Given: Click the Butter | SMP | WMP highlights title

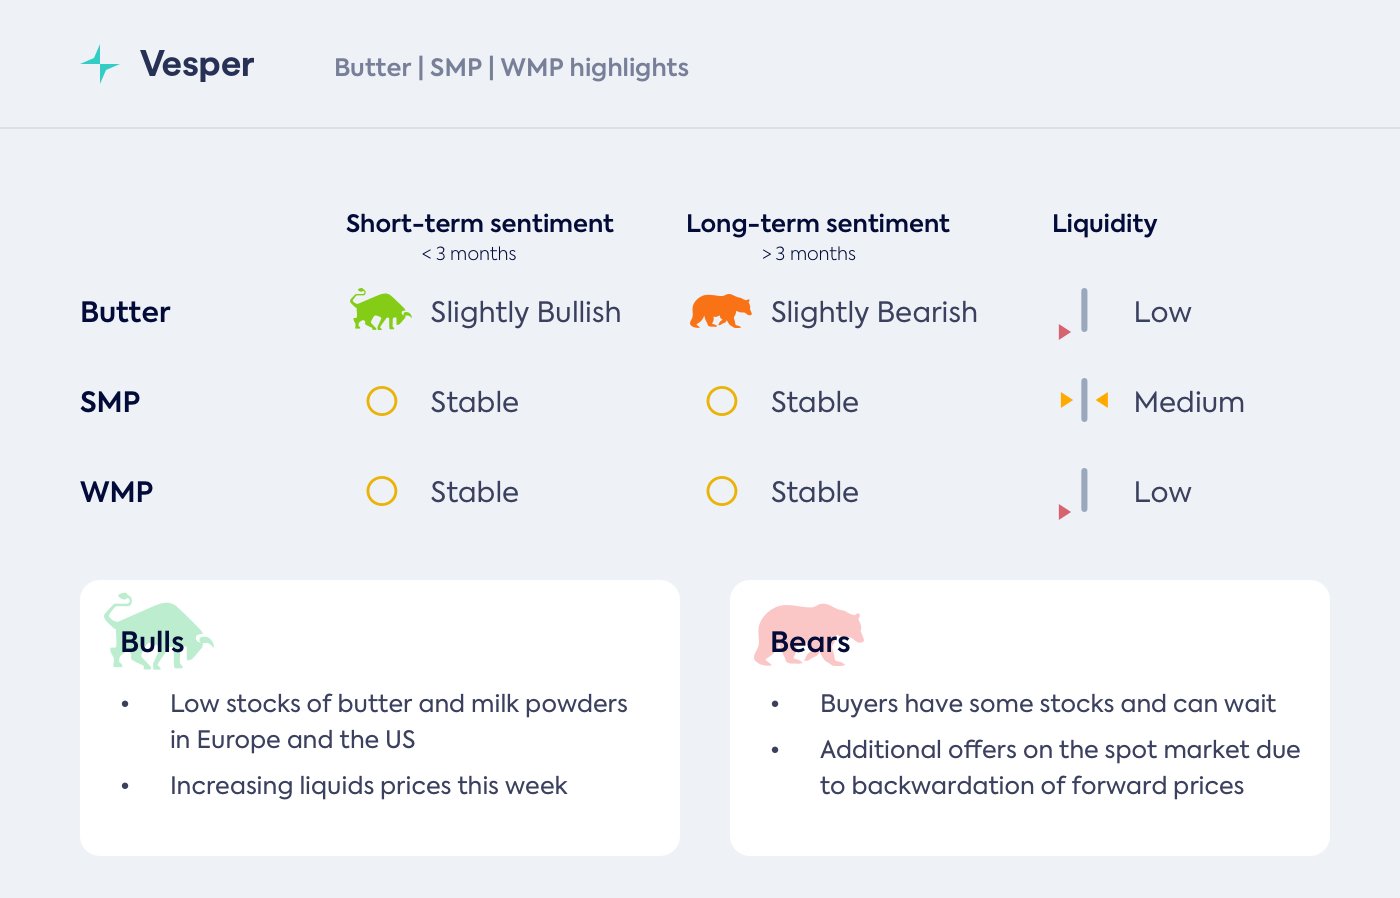Looking at the screenshot, I should click(511, 68).
